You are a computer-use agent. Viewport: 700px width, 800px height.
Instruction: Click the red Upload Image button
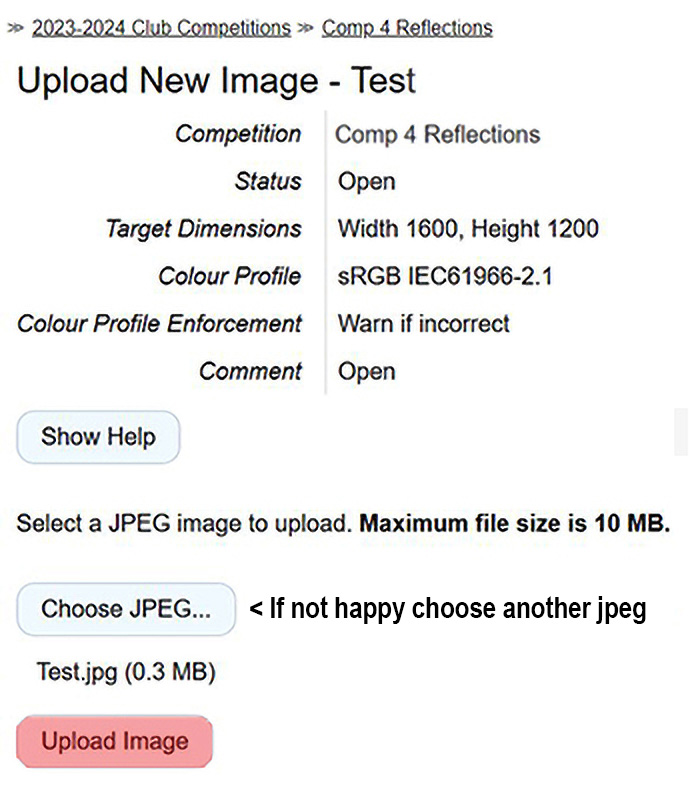(115, 742)
